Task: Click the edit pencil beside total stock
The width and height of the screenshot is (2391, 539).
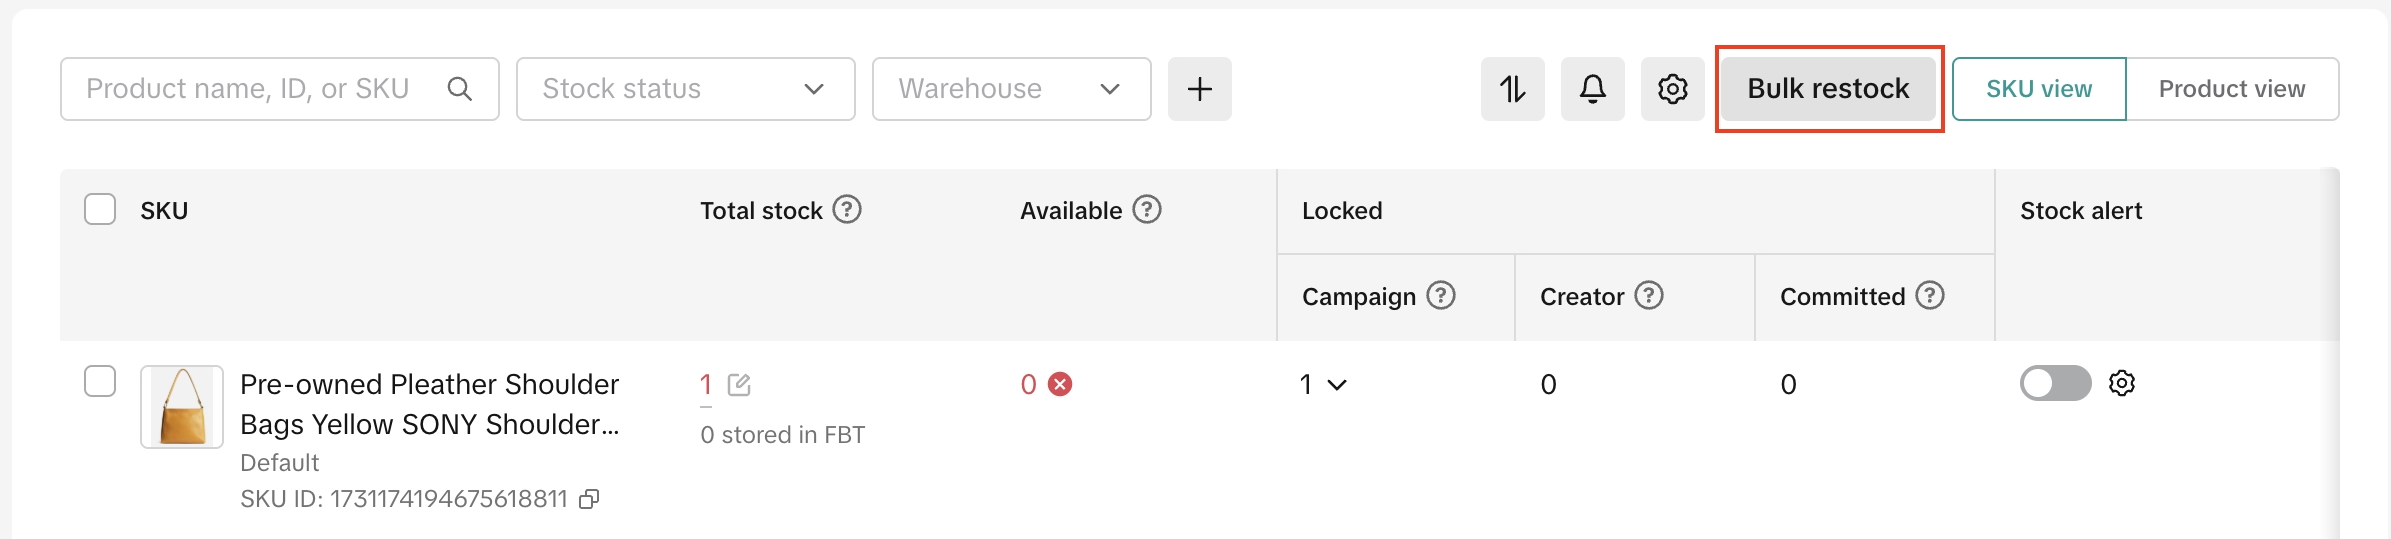Action: pyautogui.click(x=739, y=385)
